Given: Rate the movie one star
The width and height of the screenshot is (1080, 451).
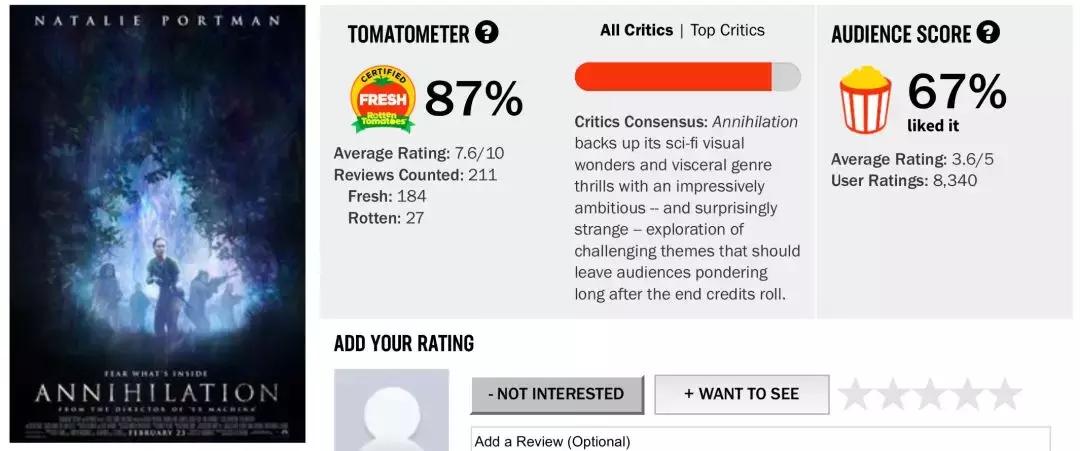Looking at the screenshot, I should coord(856,394).
